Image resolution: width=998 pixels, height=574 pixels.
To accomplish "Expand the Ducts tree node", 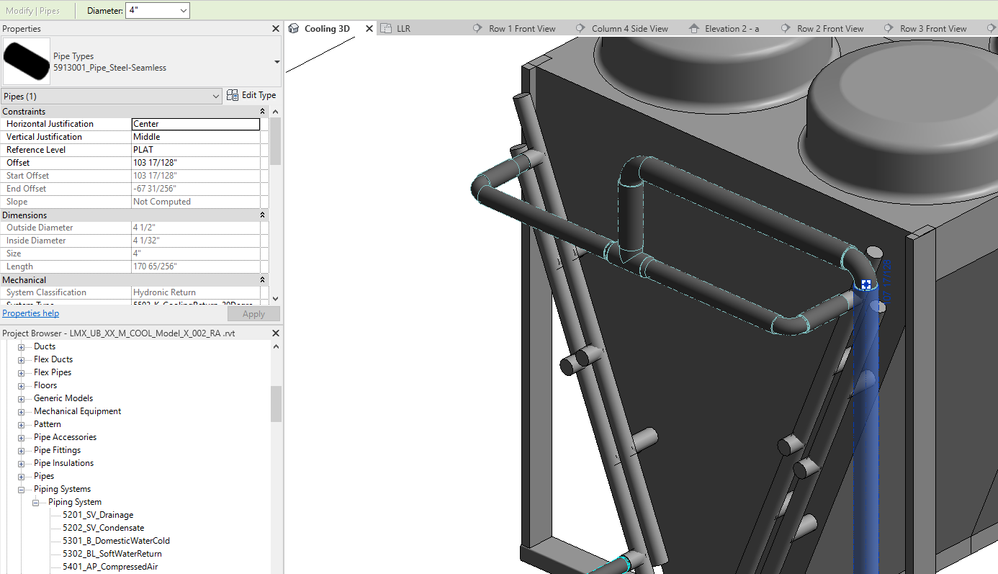I will (x=21, y=347).
